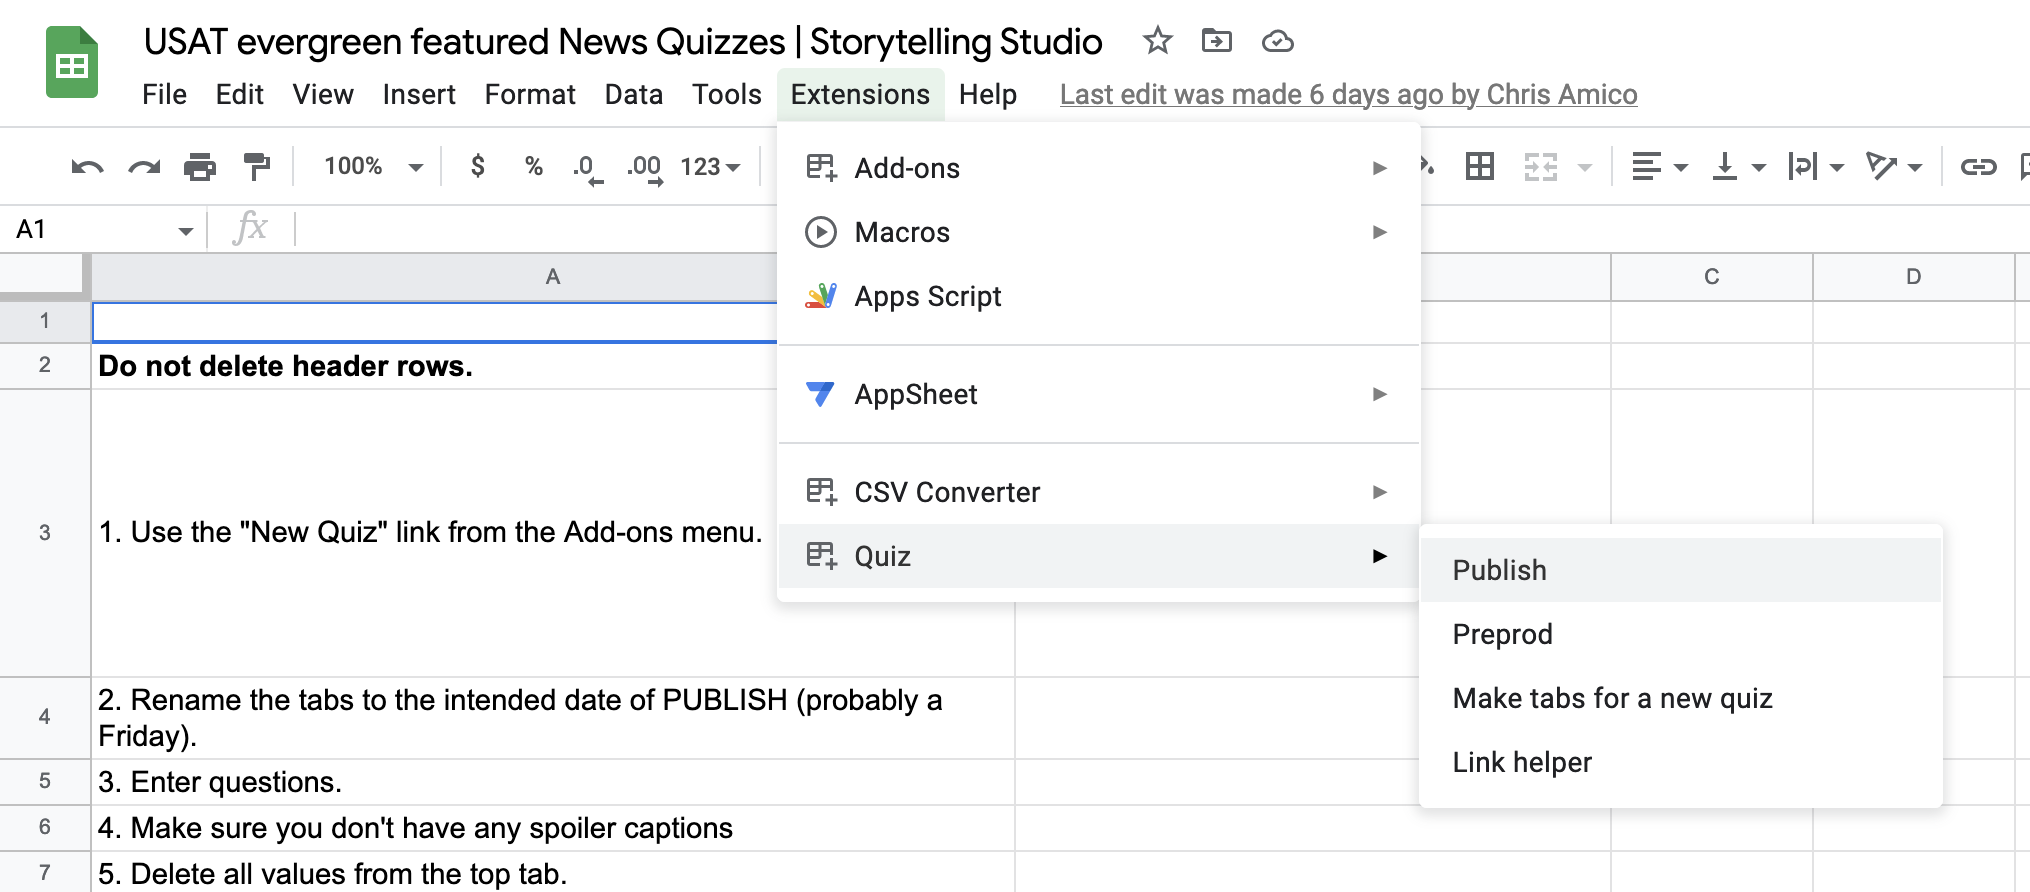
Task: Choose Publish from Quiz submenu
Action: click(1680, 570)
